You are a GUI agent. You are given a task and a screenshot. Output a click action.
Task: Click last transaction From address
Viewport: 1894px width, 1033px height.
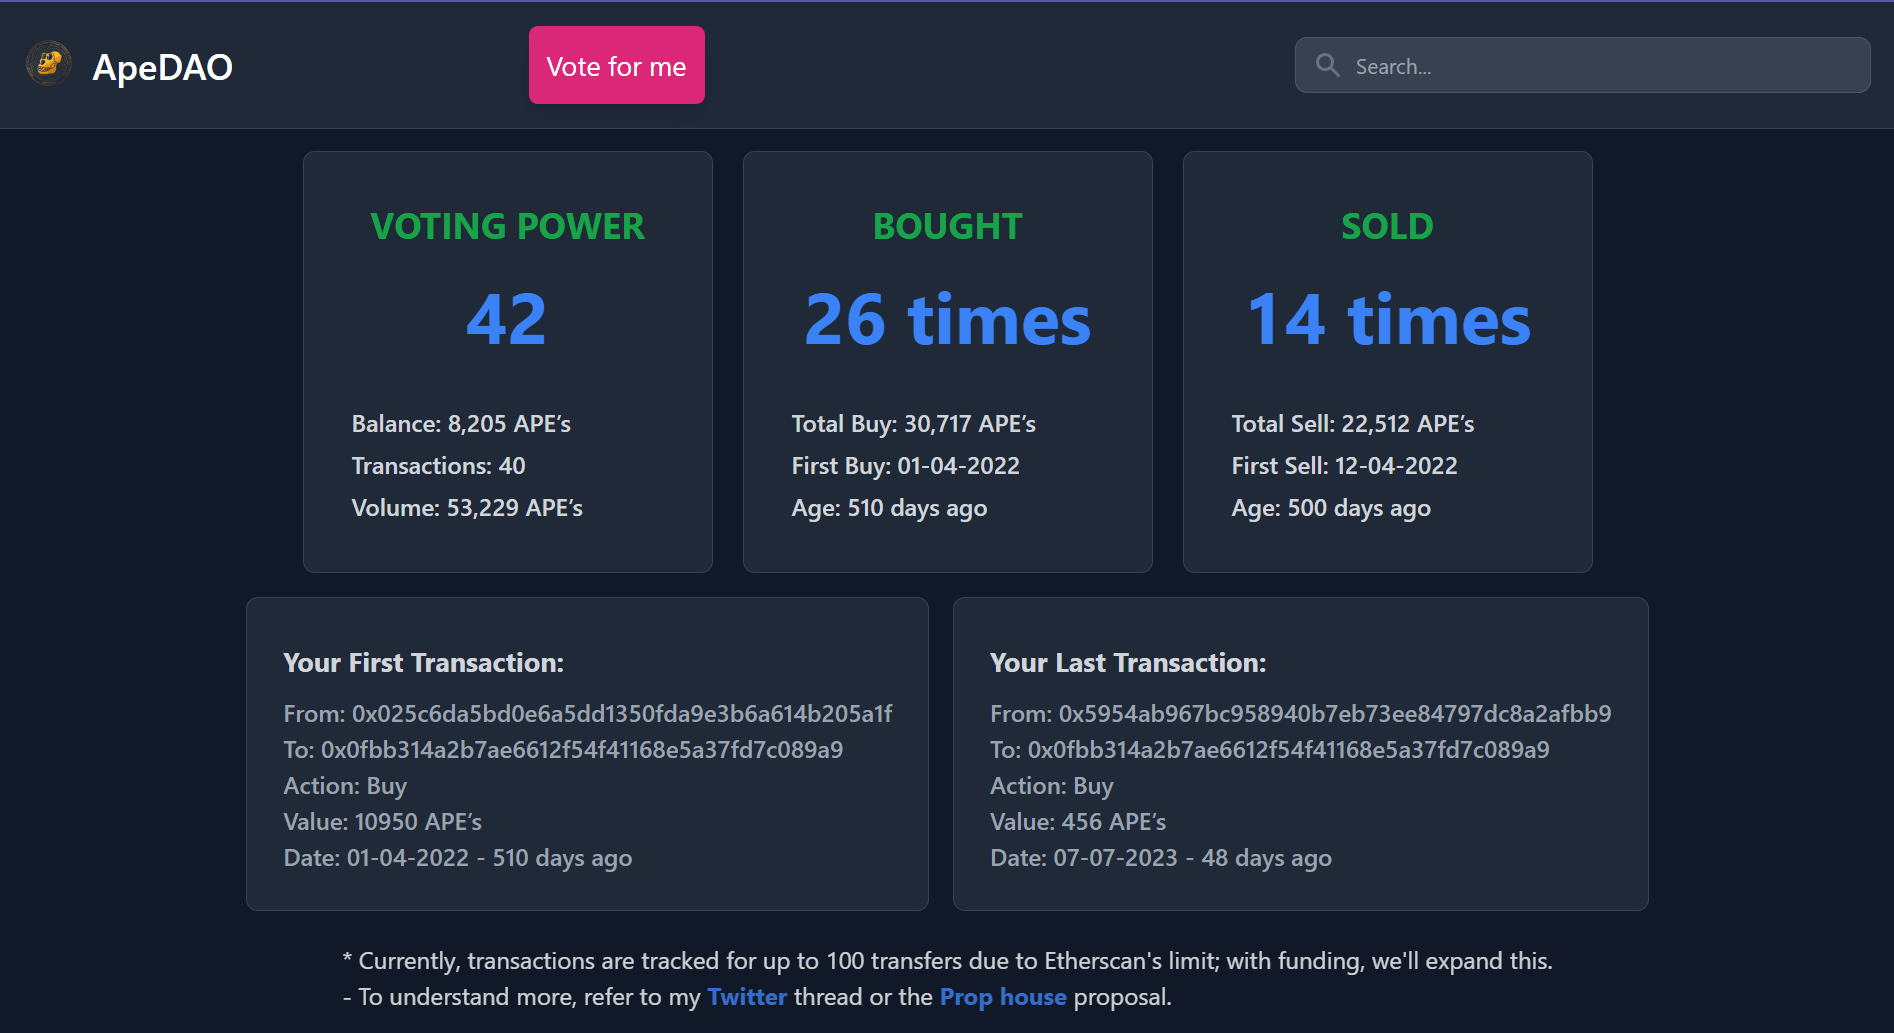coord(1334,714)
